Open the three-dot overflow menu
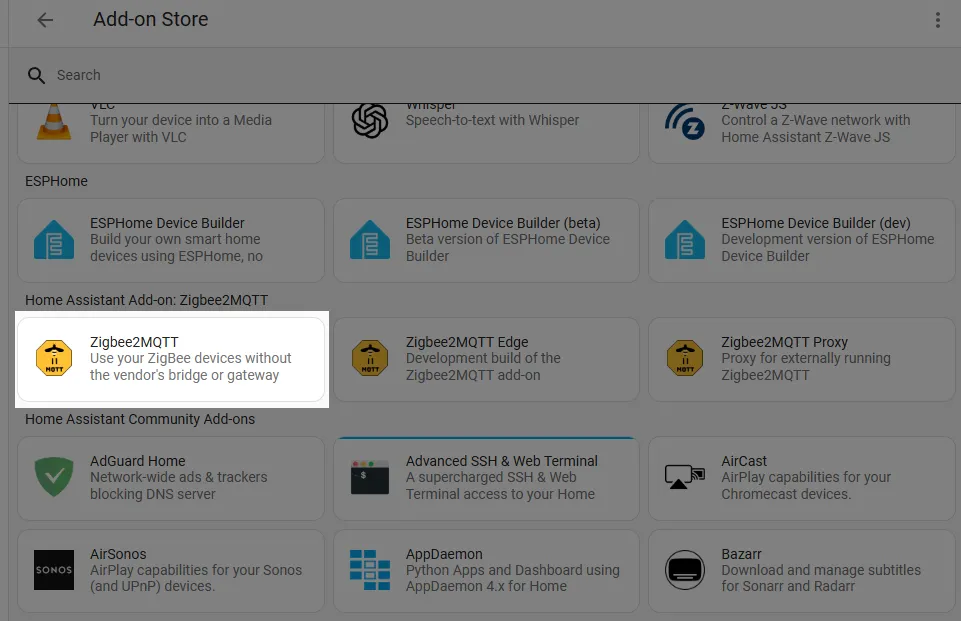The image size is (961, 621). pos(937,19)
